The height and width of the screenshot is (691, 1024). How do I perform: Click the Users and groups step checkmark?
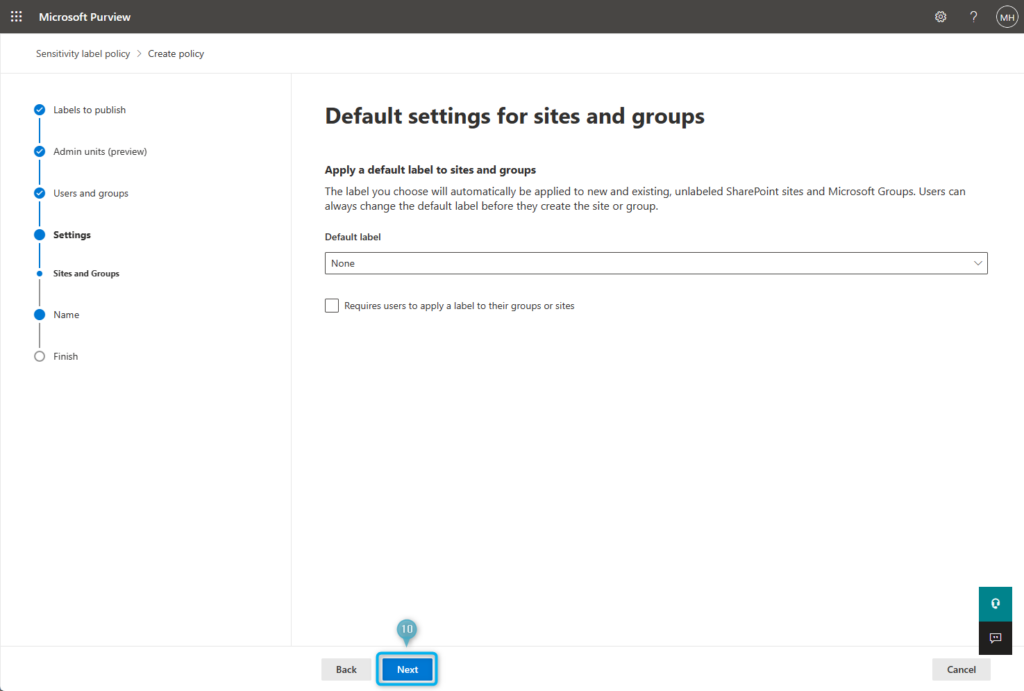(39, 193)
